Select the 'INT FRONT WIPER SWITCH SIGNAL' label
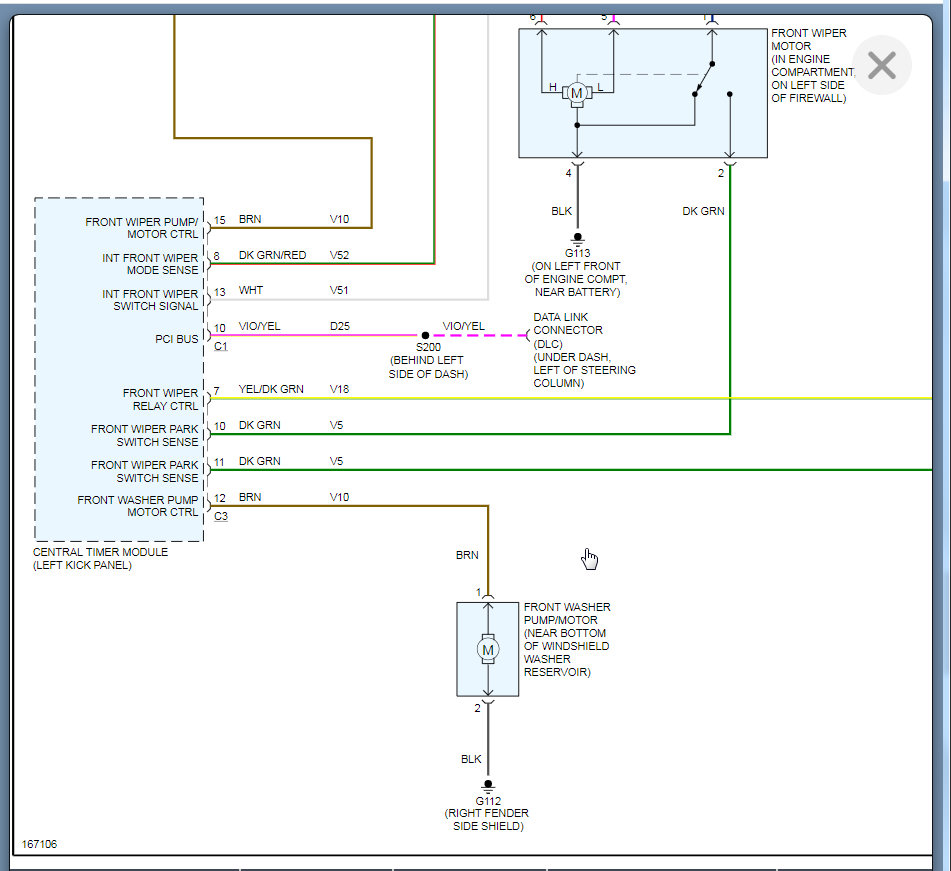This screenshot has width=951, height=871. point(150,300)
